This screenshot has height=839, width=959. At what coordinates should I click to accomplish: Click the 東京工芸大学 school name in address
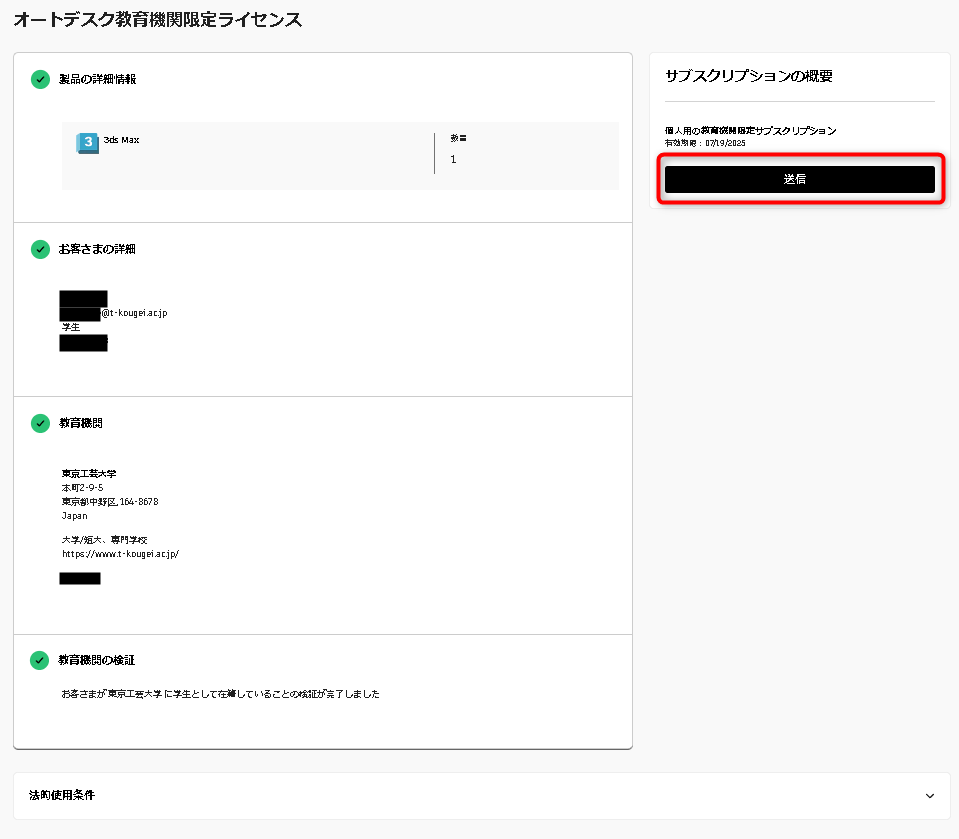tap(89, 473)
